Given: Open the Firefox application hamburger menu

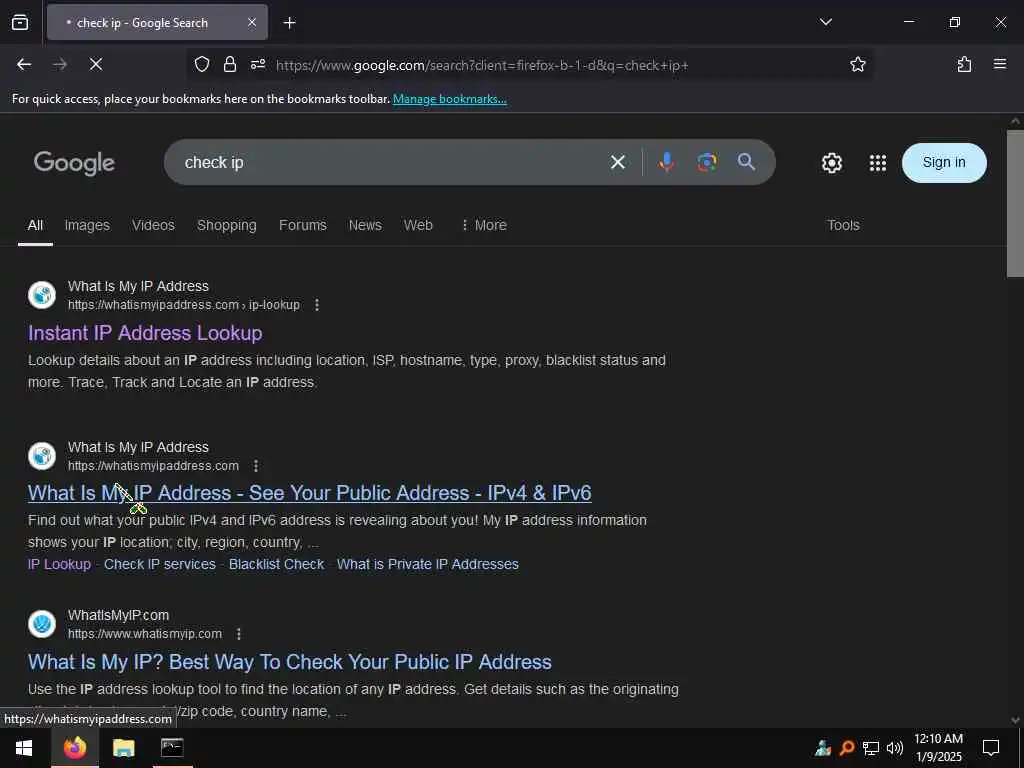Looking at the screenshot, I should pos(1000,64).
